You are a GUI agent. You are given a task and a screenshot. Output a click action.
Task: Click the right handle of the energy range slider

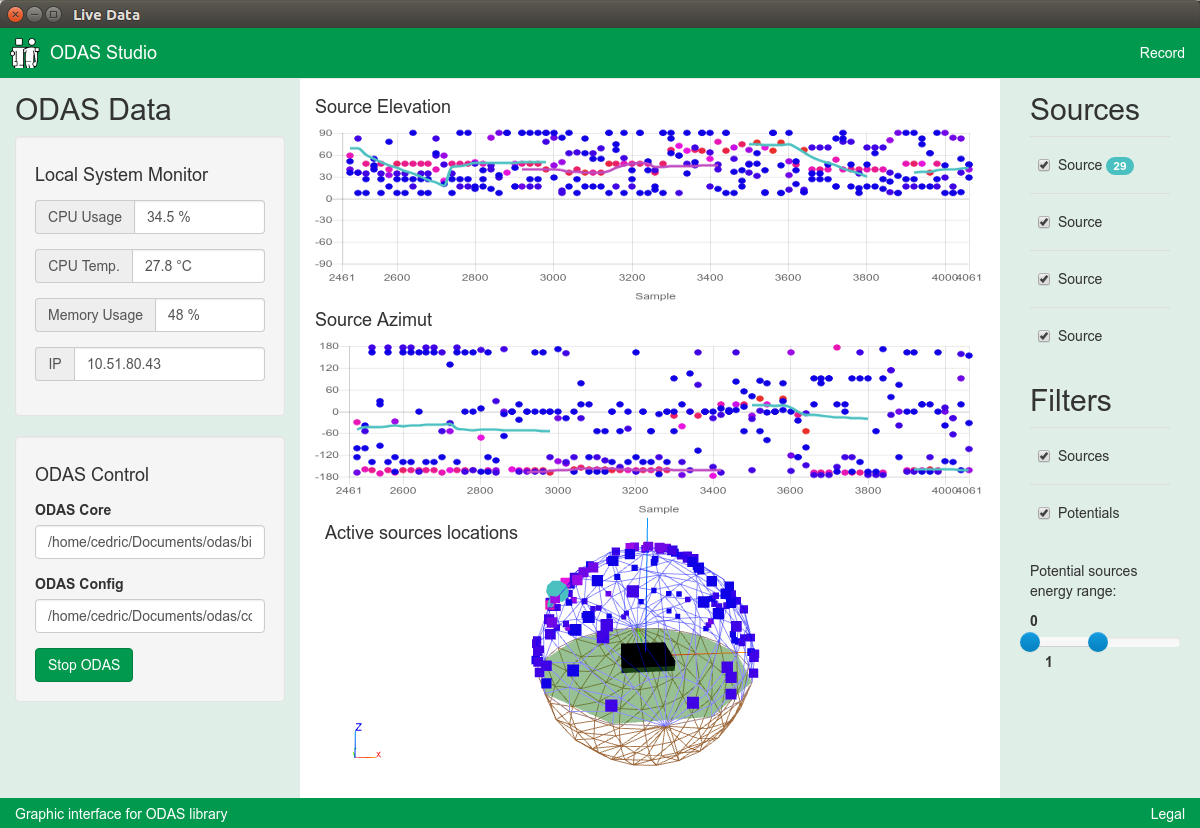(x=1098, y=643)
